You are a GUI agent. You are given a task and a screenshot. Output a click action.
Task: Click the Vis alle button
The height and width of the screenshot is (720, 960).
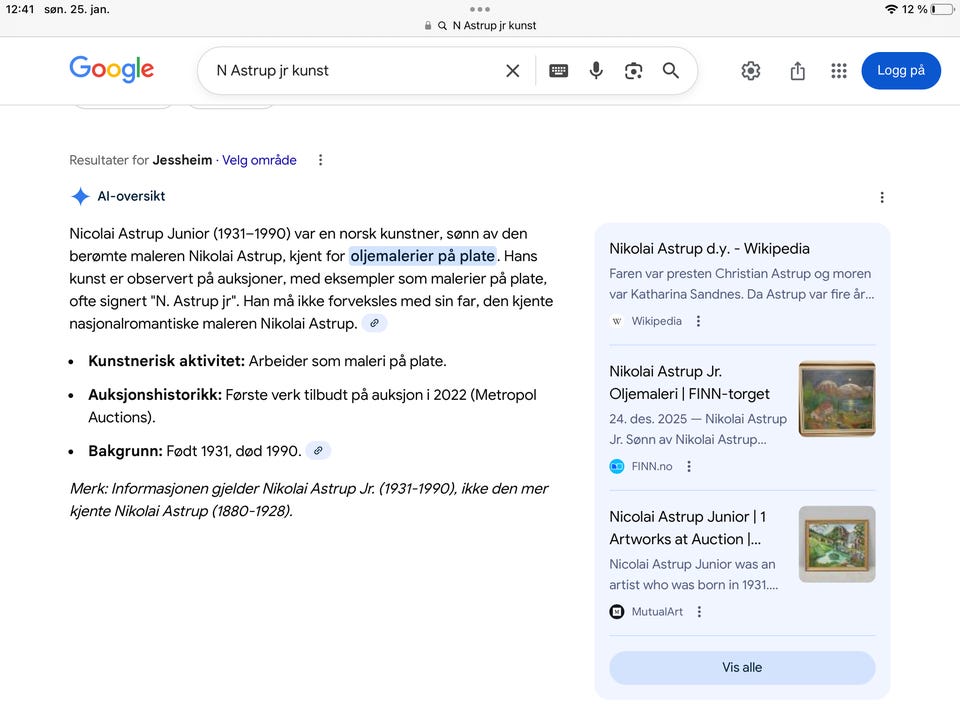742,667
